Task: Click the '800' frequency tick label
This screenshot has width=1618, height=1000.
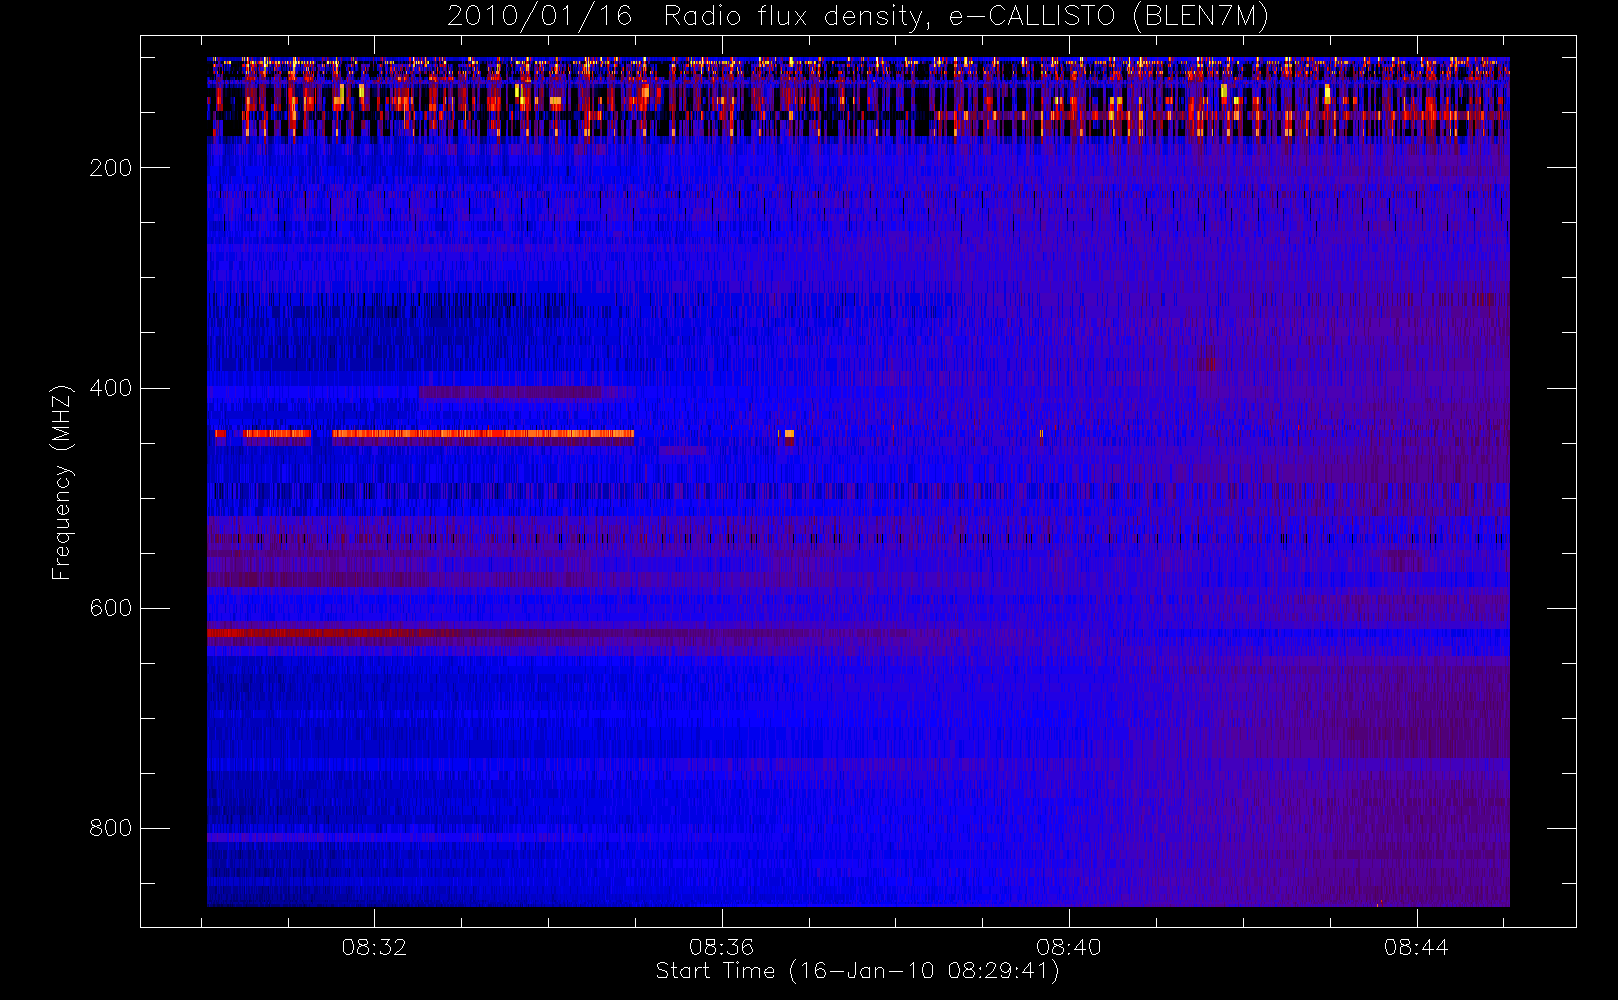Action: click(x=111, y=828)
